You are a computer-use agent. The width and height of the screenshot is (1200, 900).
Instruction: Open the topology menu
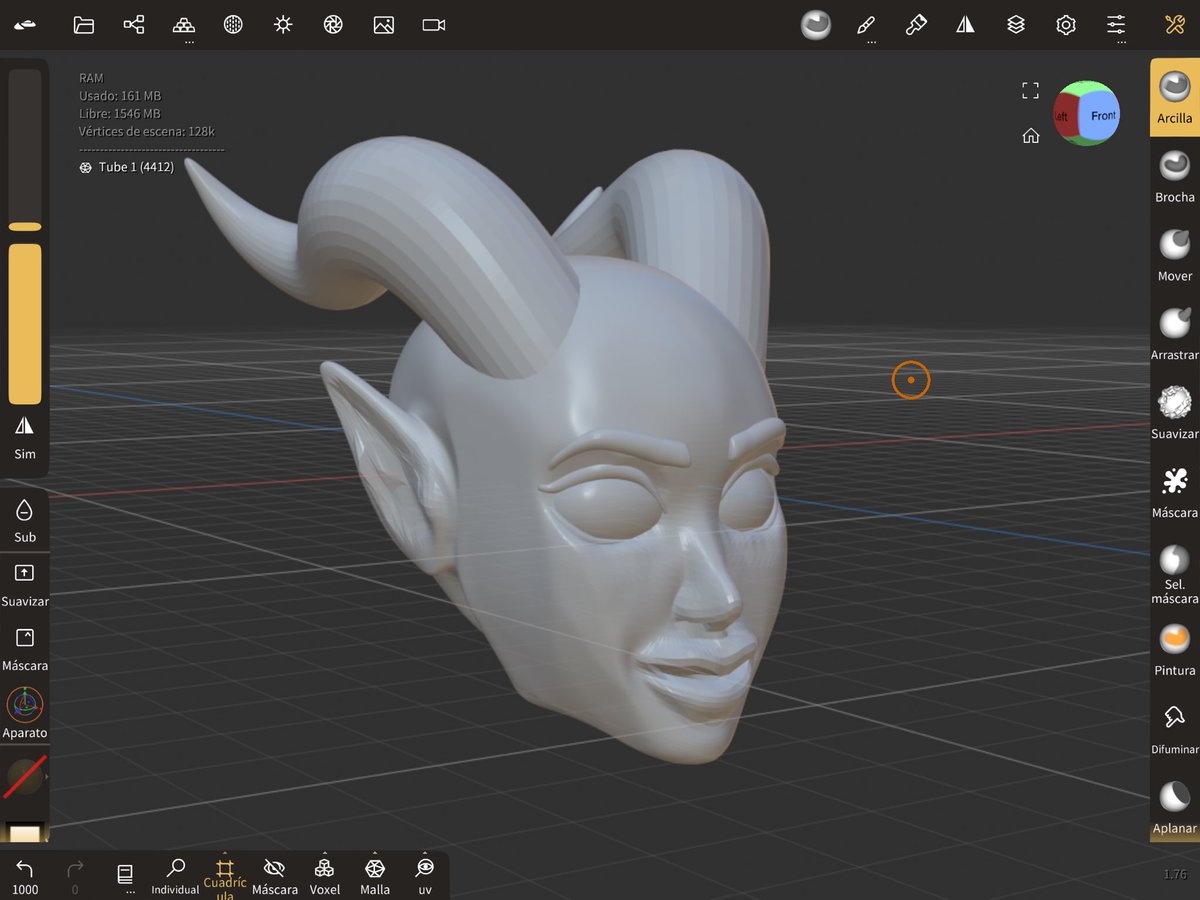pyautogui.click(x=184, y=25)
